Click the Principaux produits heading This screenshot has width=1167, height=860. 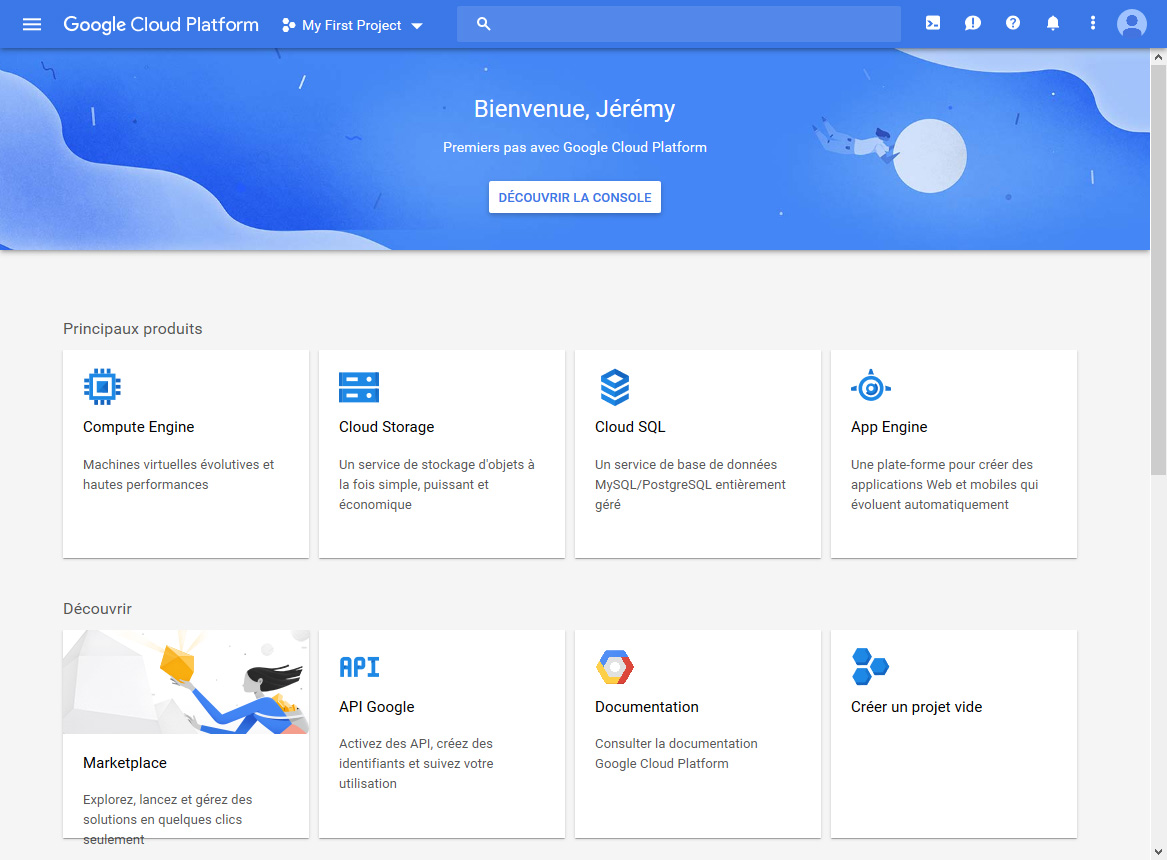click(132, 329)
